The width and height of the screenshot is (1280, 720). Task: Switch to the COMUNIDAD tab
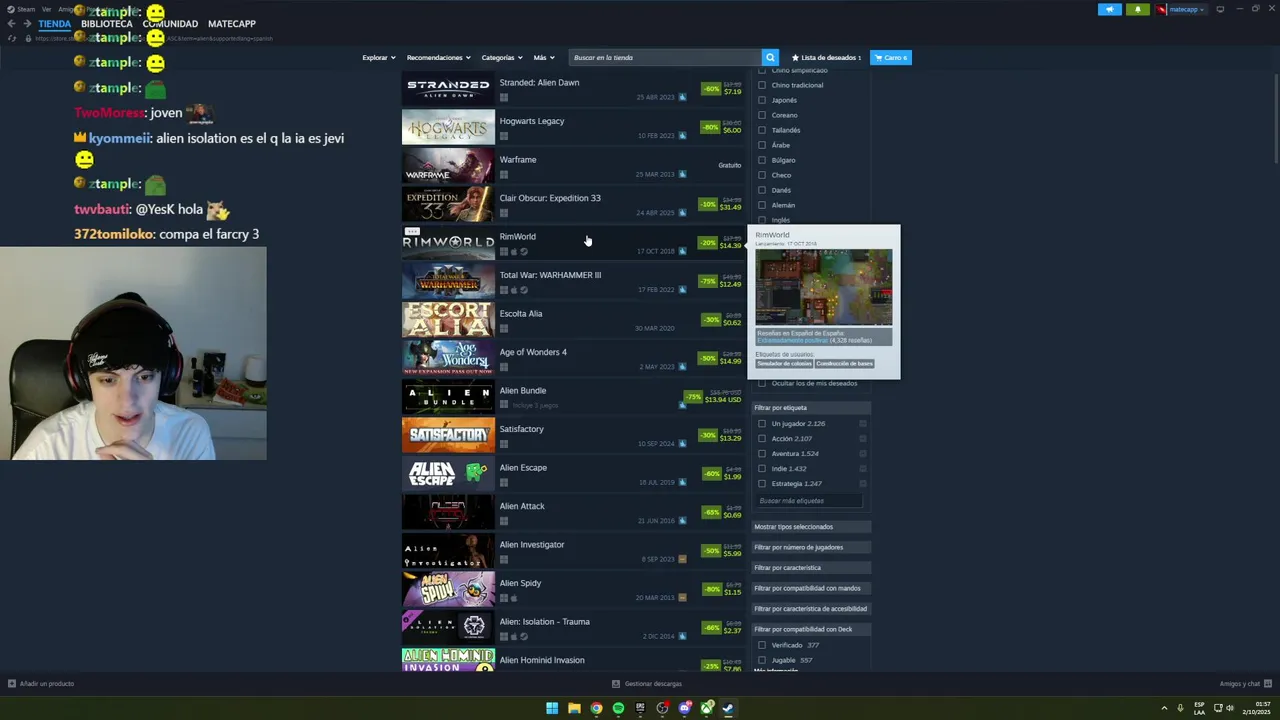170,24
